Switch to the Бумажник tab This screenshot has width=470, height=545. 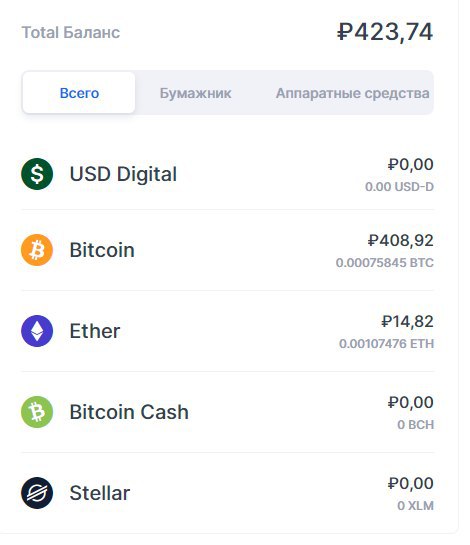(x=195, y=93)
